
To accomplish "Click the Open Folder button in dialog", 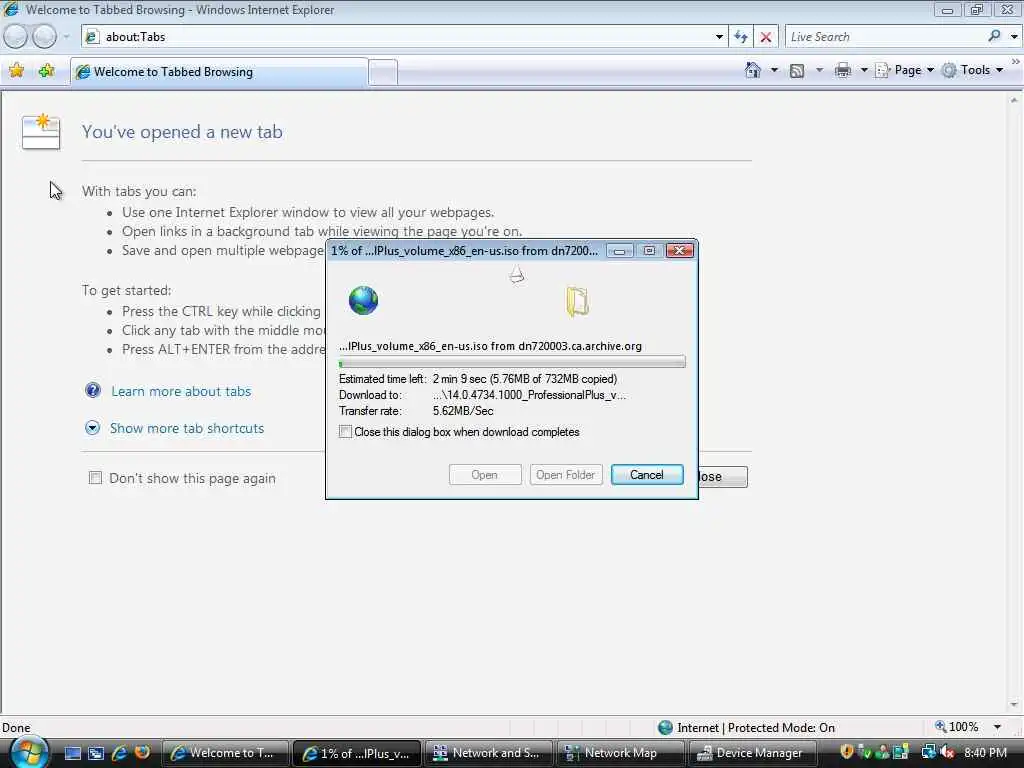I will tap(566, 475).
